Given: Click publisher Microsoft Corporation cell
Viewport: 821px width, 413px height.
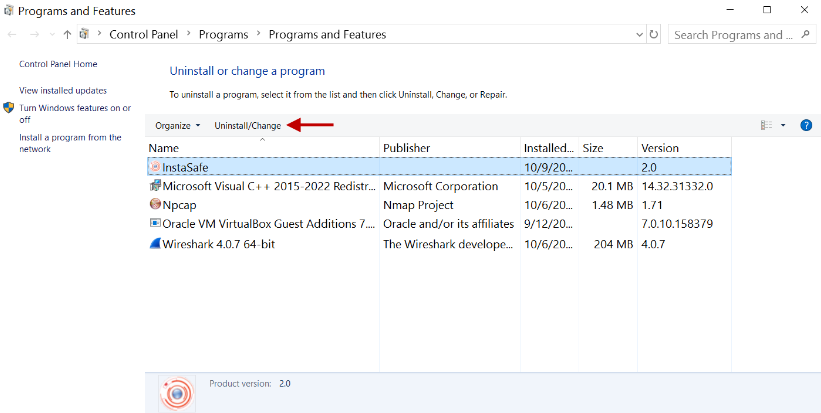Looking at the screenshot, I should click(441, 186).
